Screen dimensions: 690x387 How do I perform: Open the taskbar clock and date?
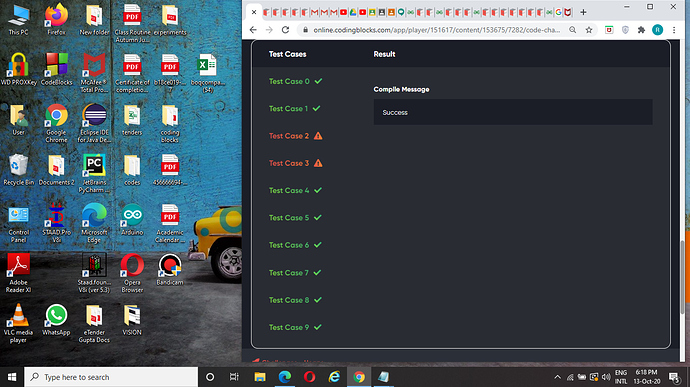647,377
